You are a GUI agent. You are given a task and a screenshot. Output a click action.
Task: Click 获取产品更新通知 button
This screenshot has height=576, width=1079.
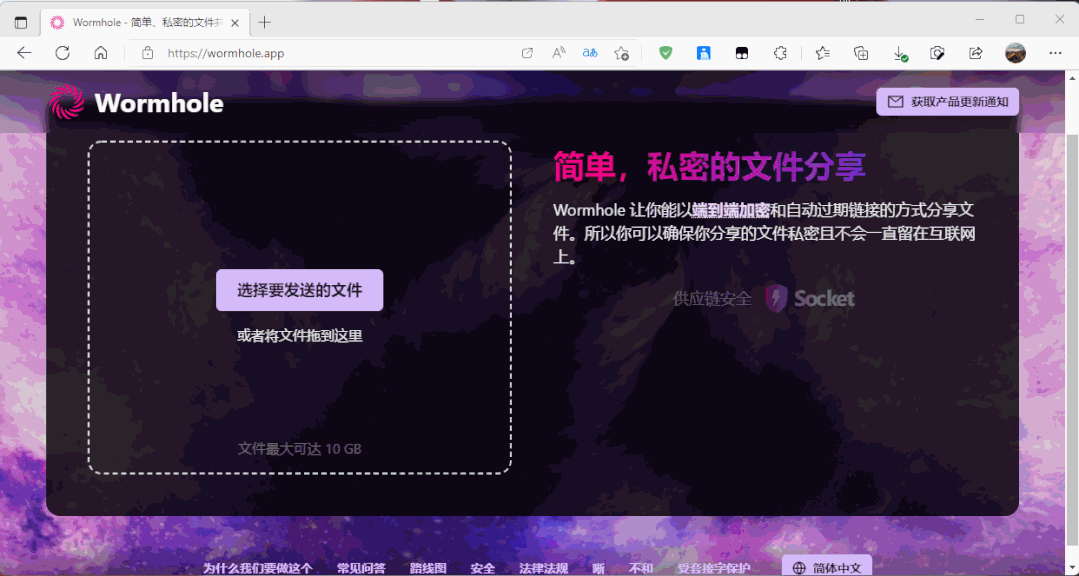point(947,102)
